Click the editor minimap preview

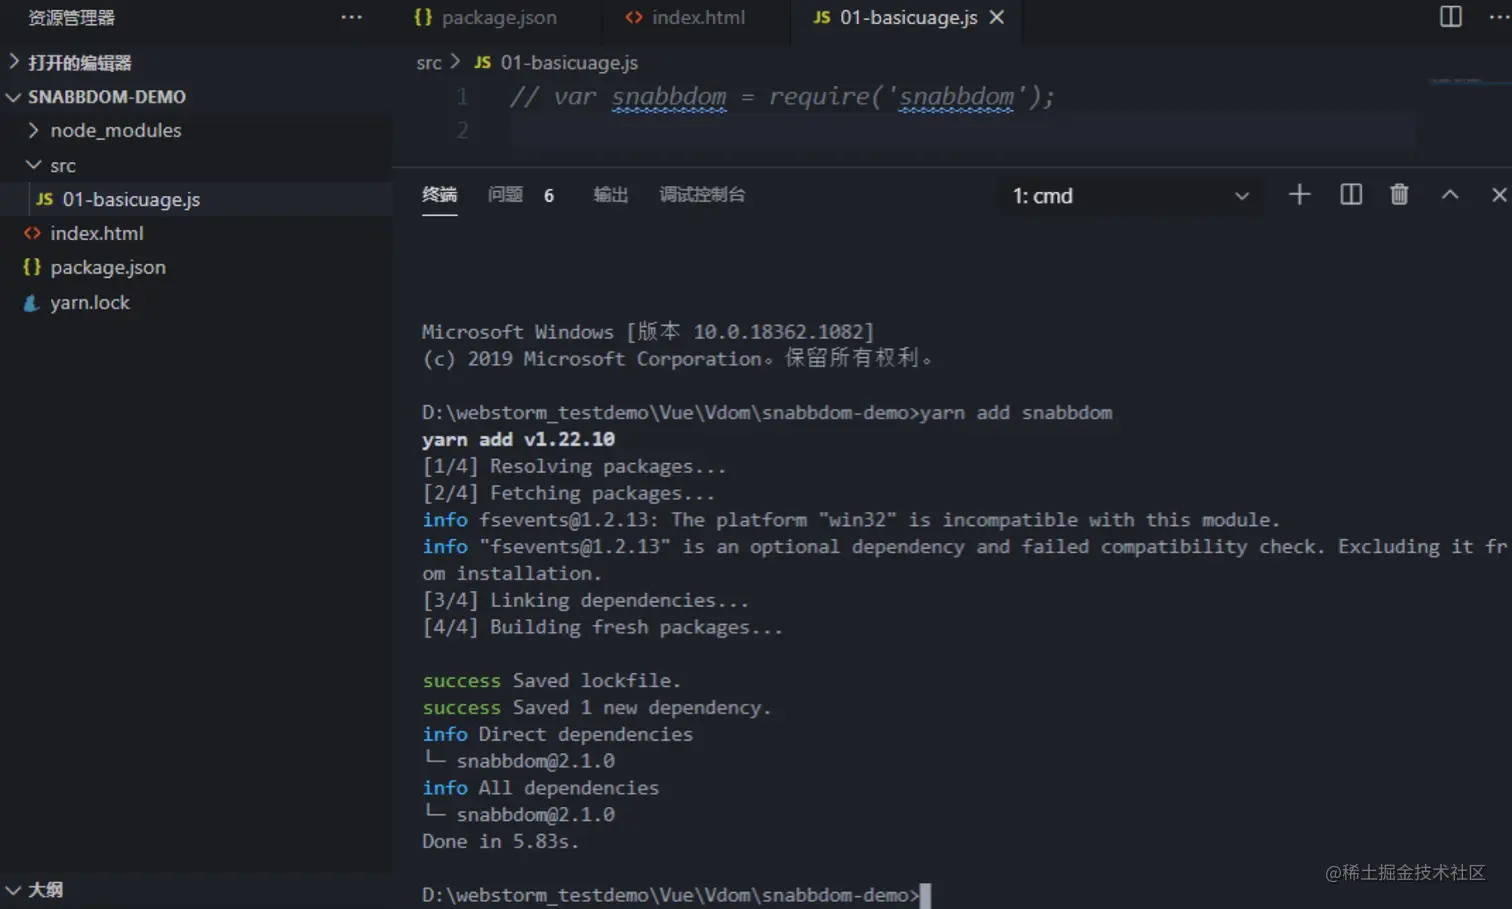pyautogui.click(x=1468, y=82)
